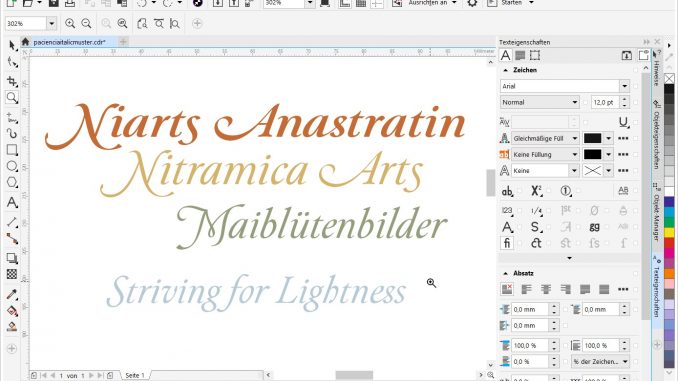
Task: Switch to Frame properties icon
Action: (535, 55)
